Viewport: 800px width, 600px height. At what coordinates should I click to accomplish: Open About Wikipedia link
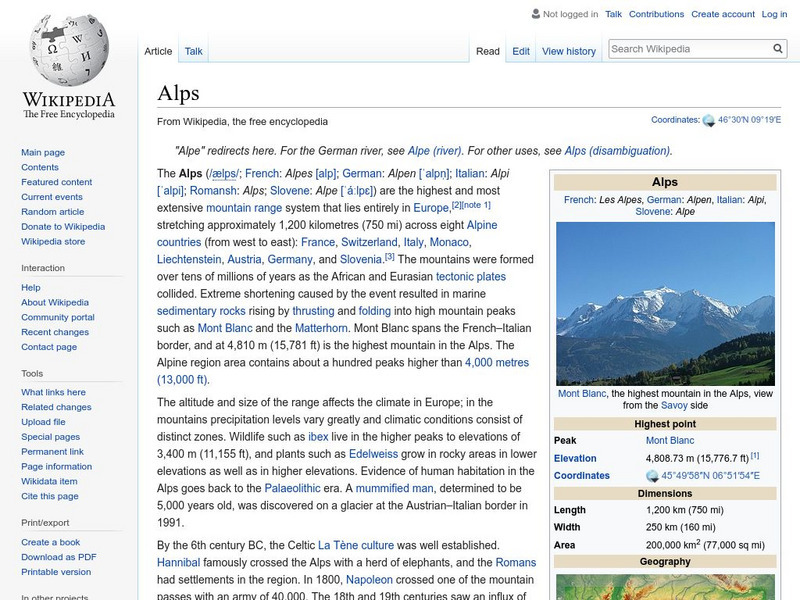point(55,302)
